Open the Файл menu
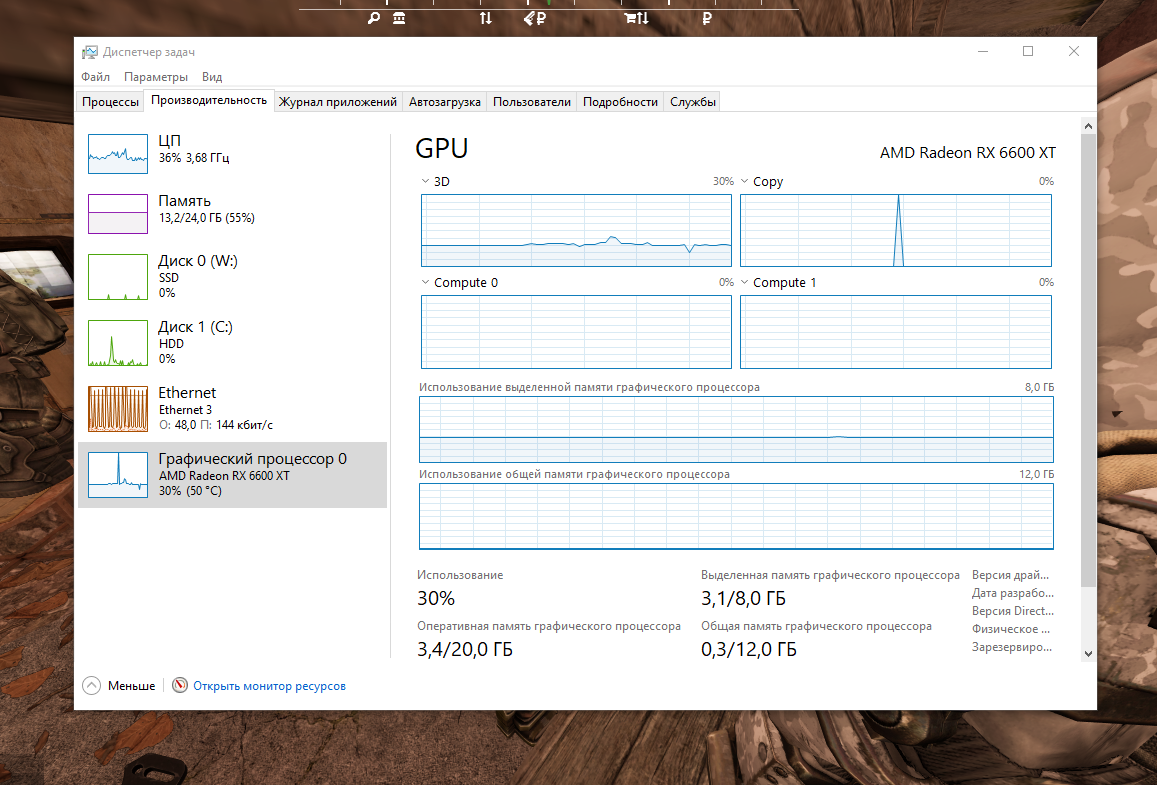The image size is (1157, 785). (x=96, y=77)
